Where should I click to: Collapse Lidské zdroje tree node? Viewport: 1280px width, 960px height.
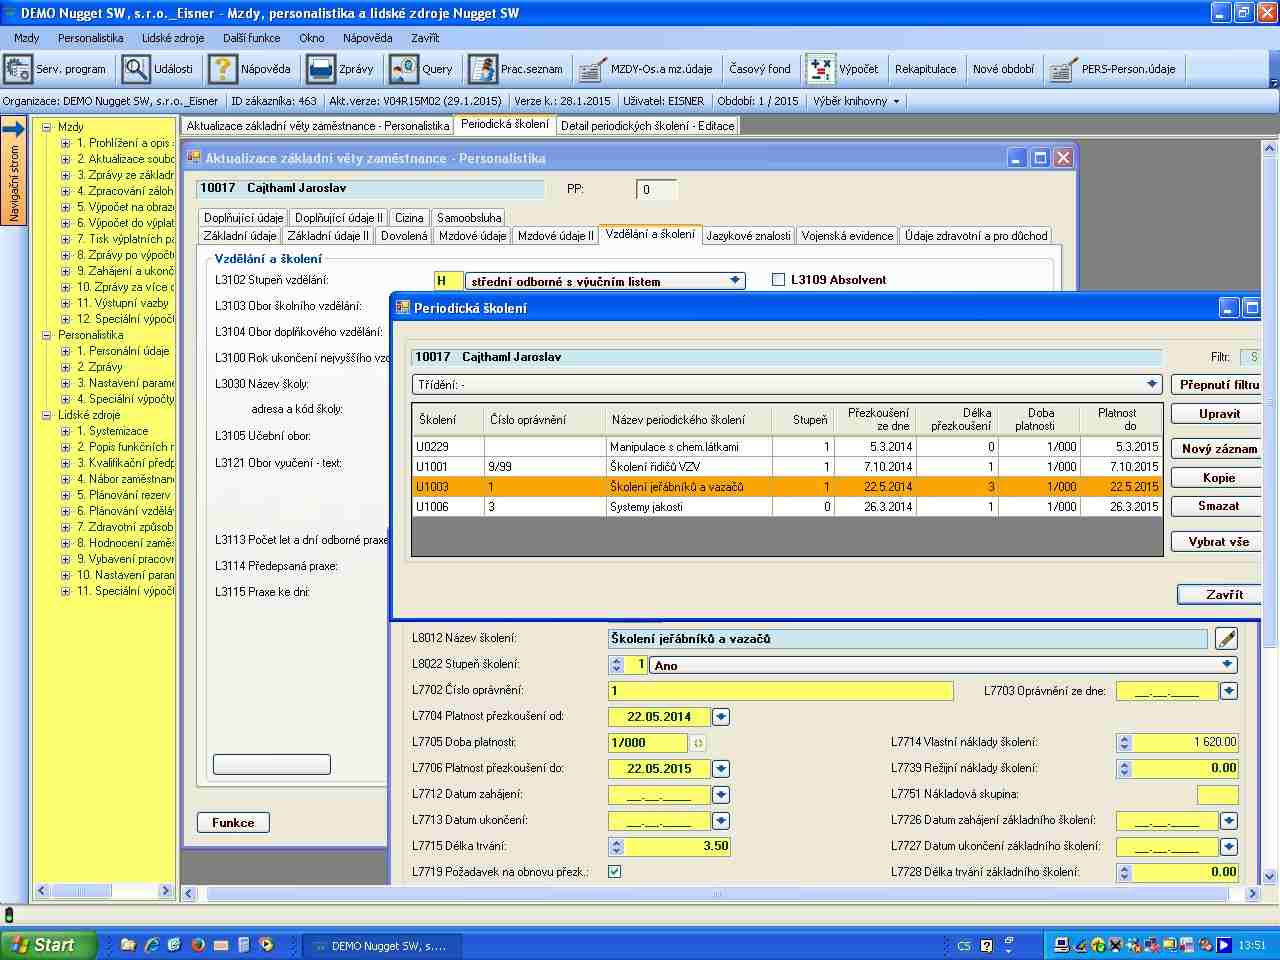point(46,415)
